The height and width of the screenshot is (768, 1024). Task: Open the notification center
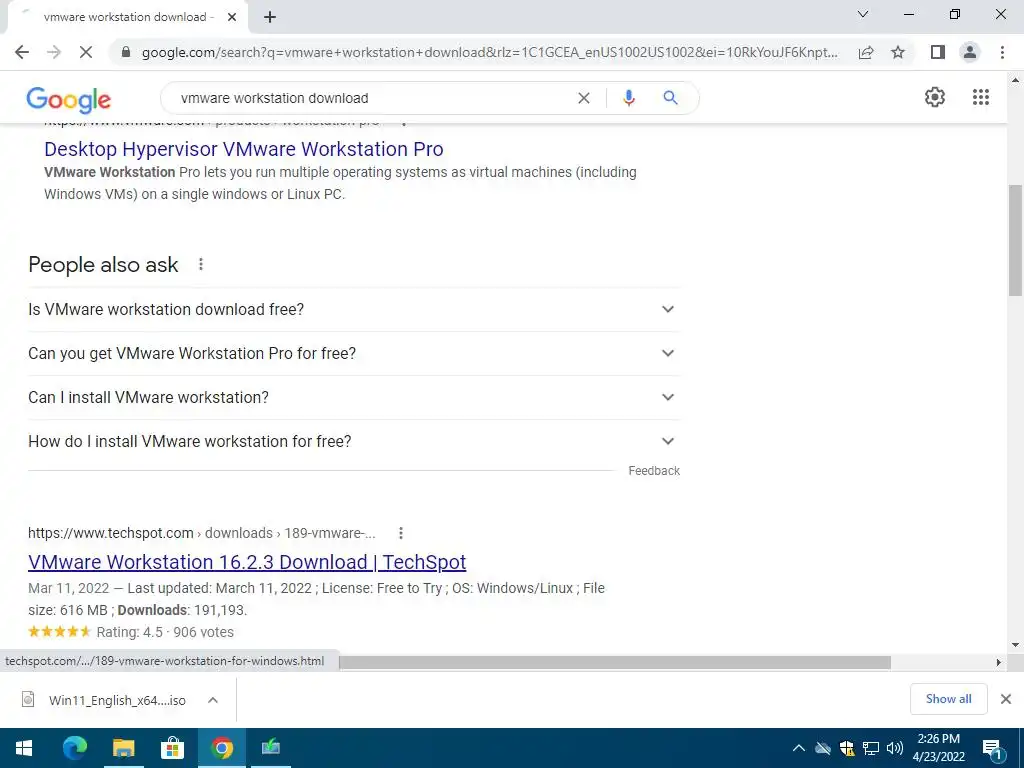pos(993,749)
